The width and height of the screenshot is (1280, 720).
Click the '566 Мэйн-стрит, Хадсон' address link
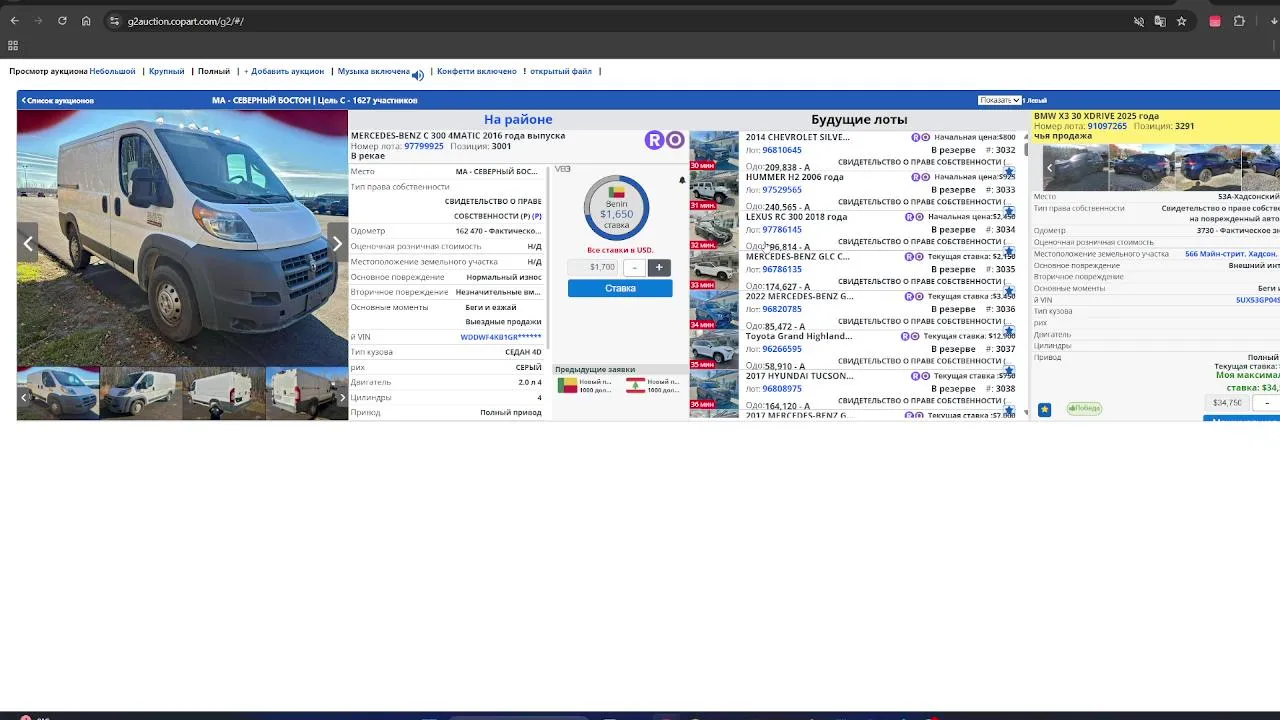click(x=1230, y=254)
